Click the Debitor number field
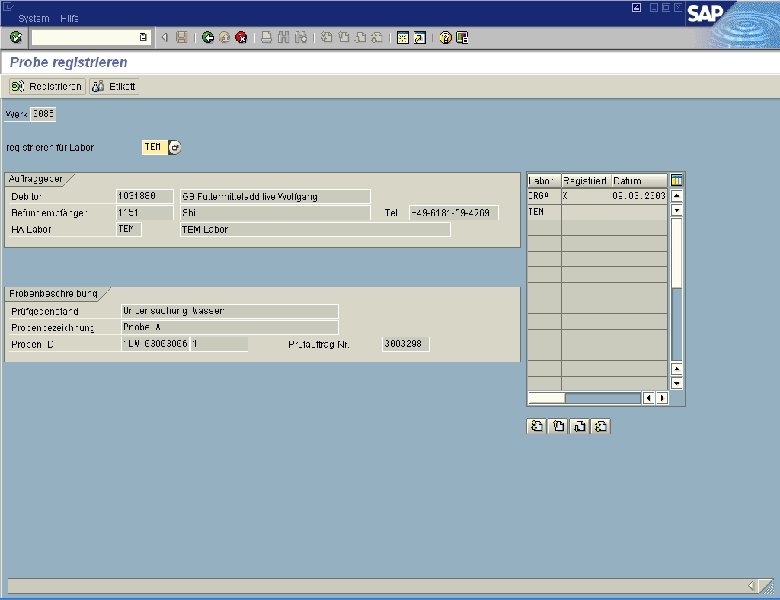 point(144,196)
